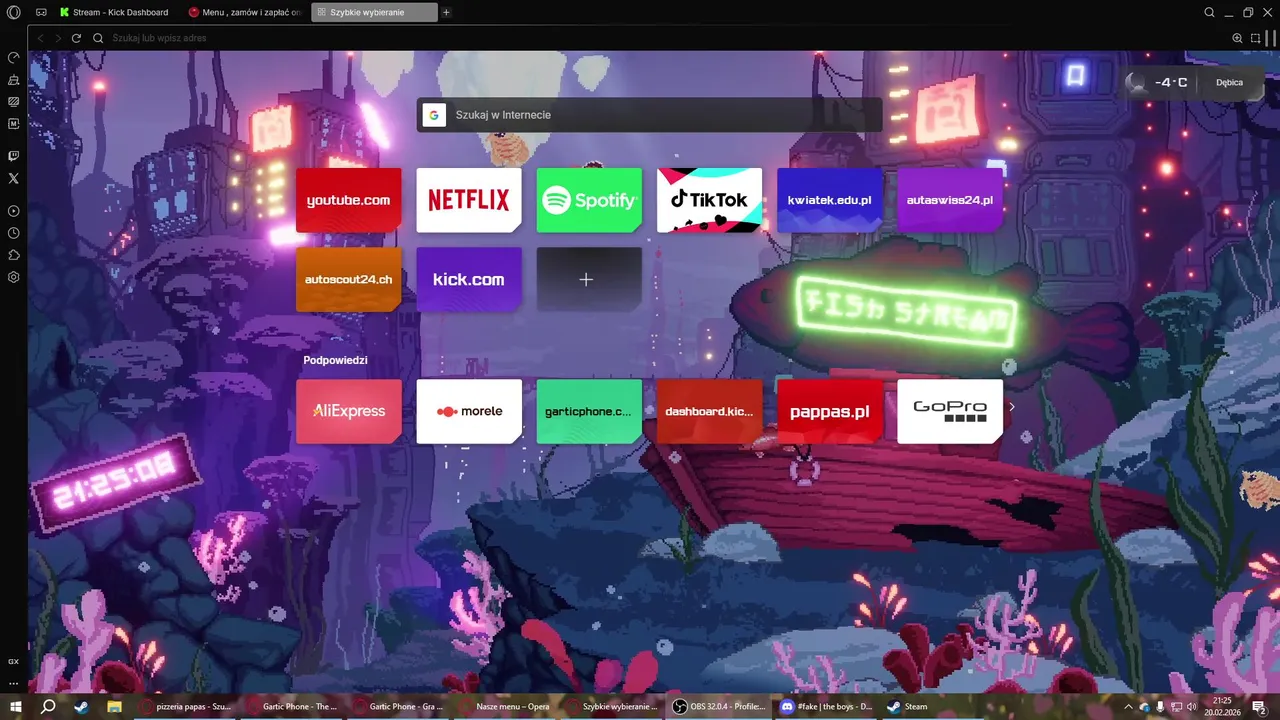Reload the current page
Screen dimensions: 1280x720
76,38
